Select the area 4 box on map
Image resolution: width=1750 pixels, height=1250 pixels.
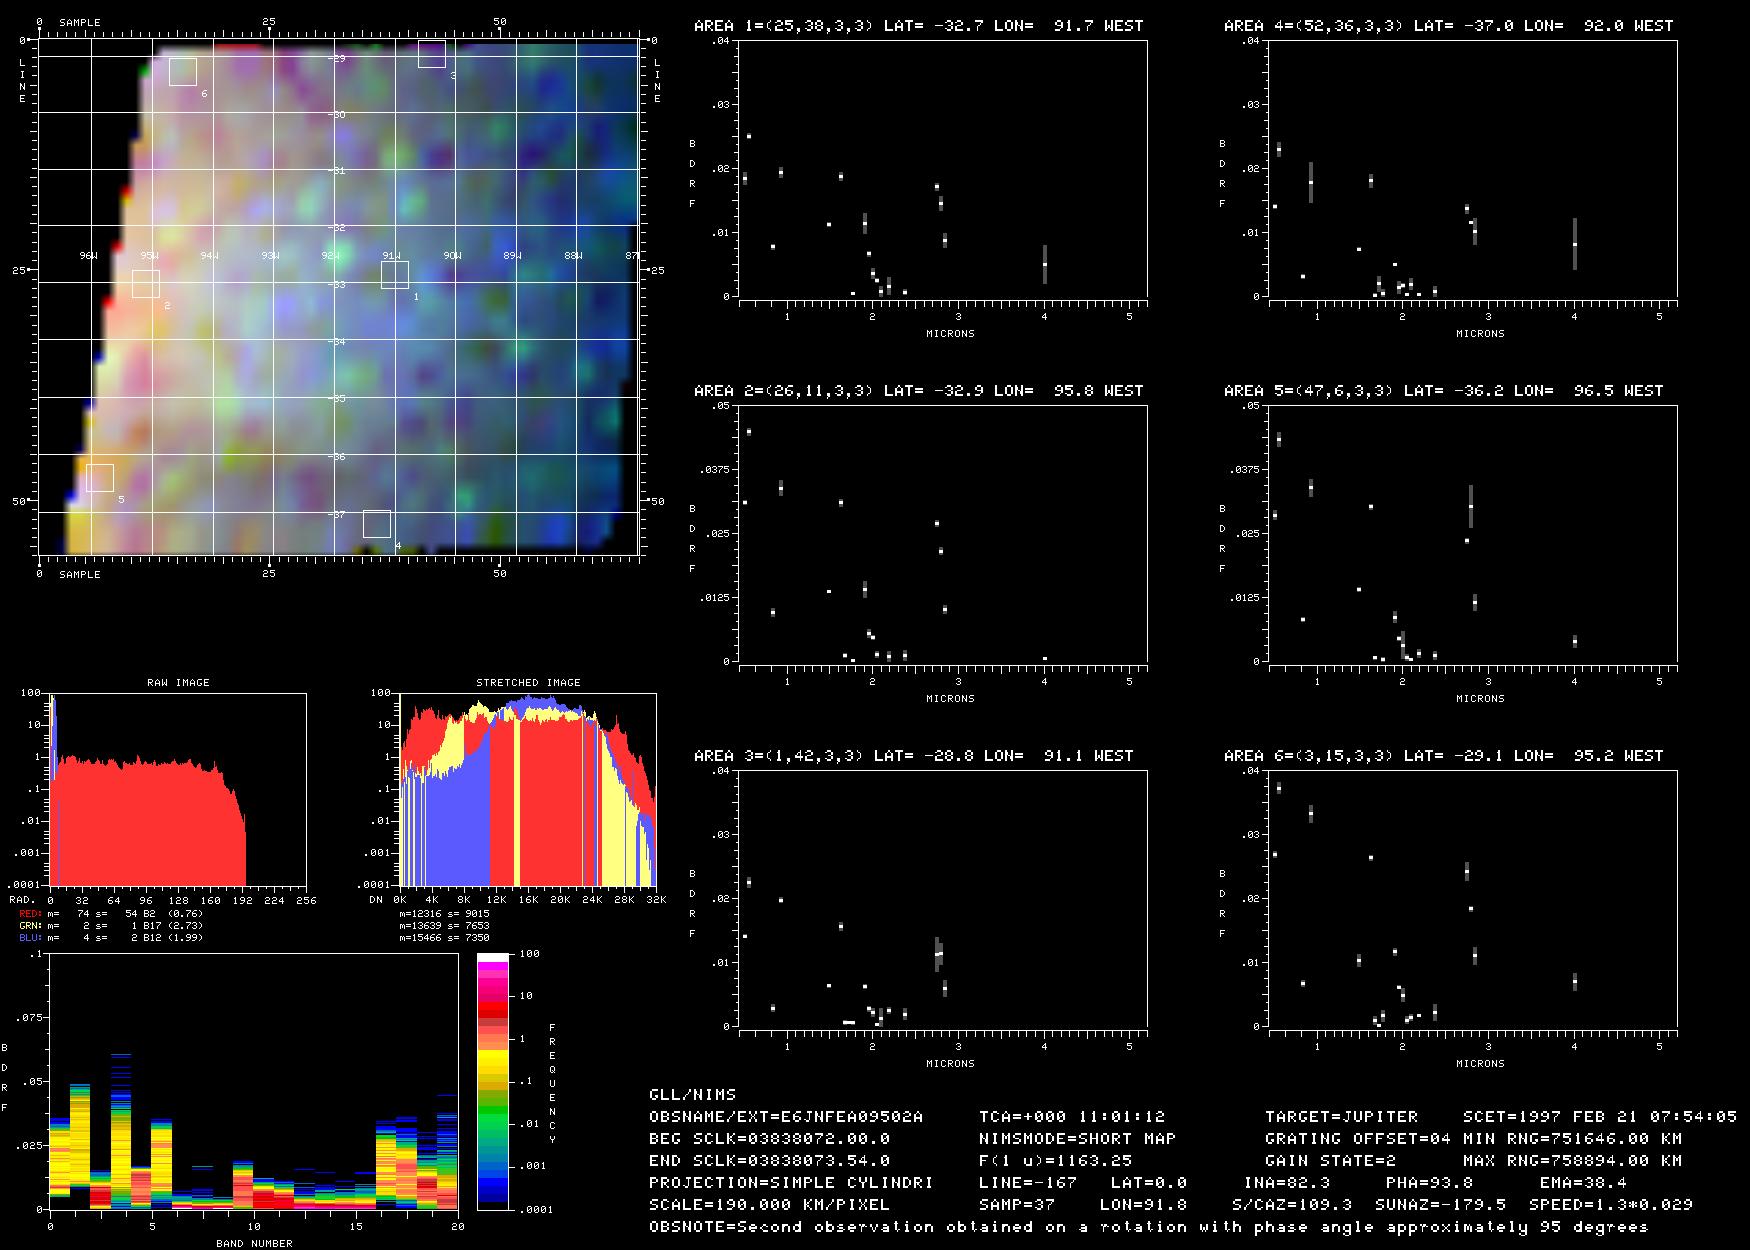click(x=377, y=524)
